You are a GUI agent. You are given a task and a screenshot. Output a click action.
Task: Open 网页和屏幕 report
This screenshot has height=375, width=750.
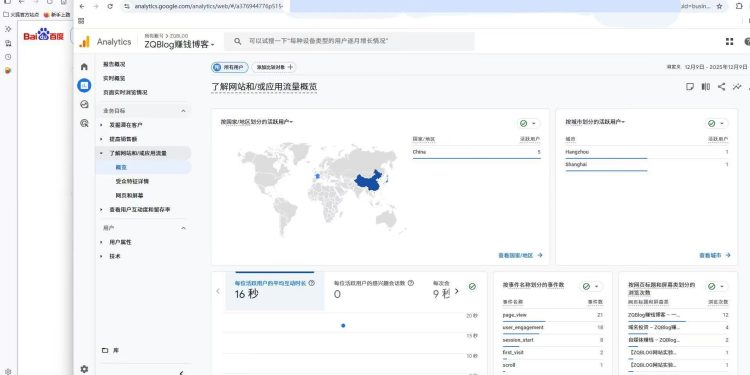coord(129,196)
